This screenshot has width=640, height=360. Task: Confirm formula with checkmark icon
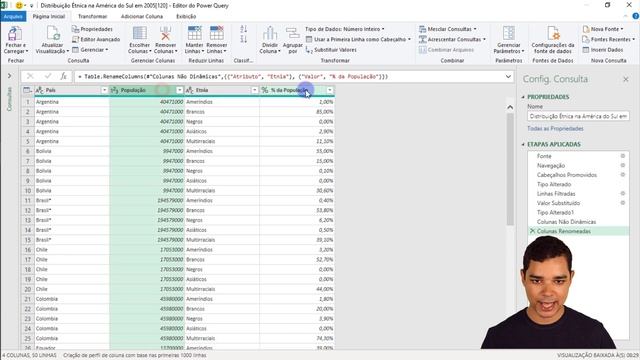[x=47, y=76]
